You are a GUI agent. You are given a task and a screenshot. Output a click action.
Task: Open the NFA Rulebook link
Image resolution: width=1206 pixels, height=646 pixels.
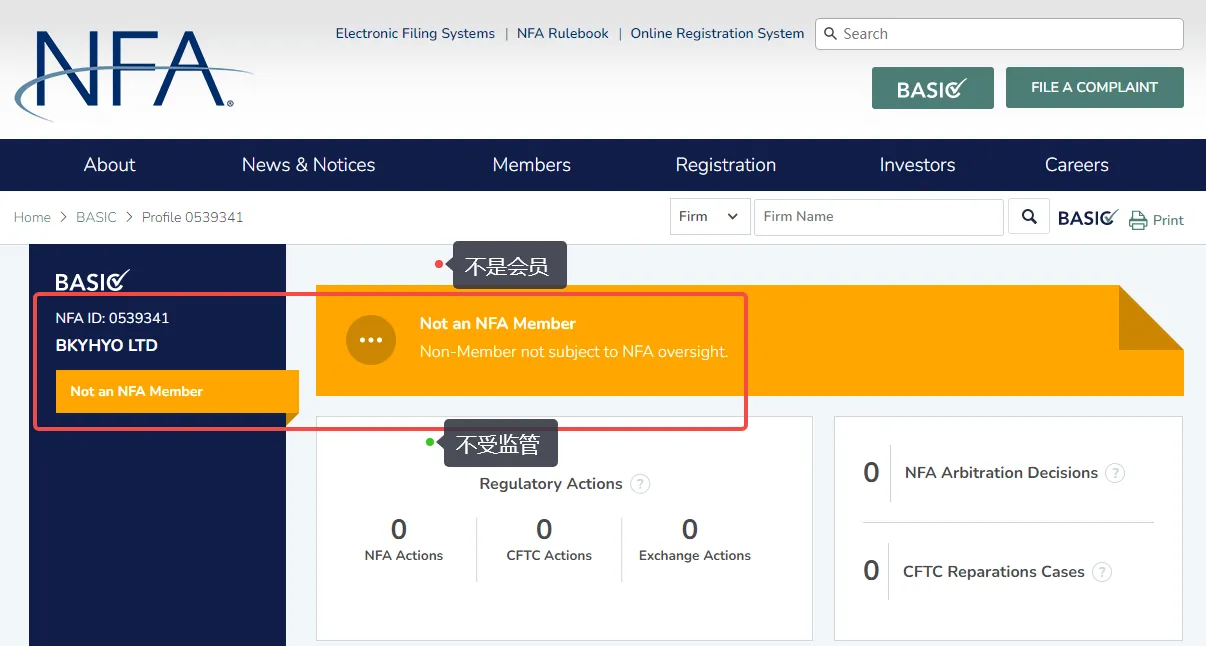tap(563, 33)
